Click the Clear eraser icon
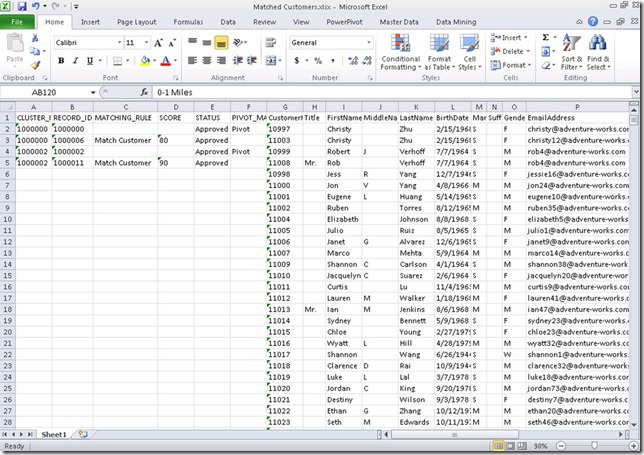The image size is (644, 455). coord(546,65)
